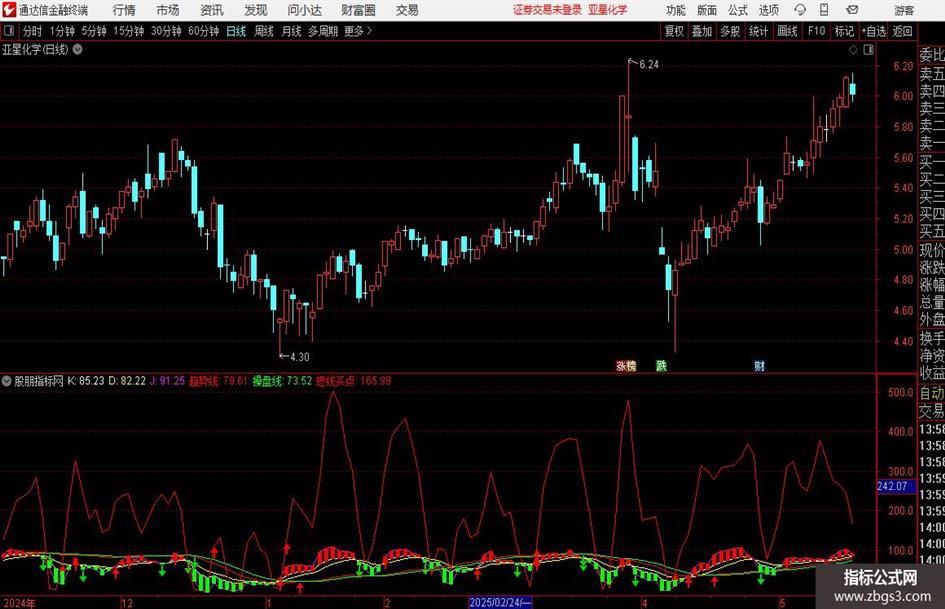This screenshot has height=609, width=945.
Task: Click the 复权 toolbar button
Action: point(674,31)
